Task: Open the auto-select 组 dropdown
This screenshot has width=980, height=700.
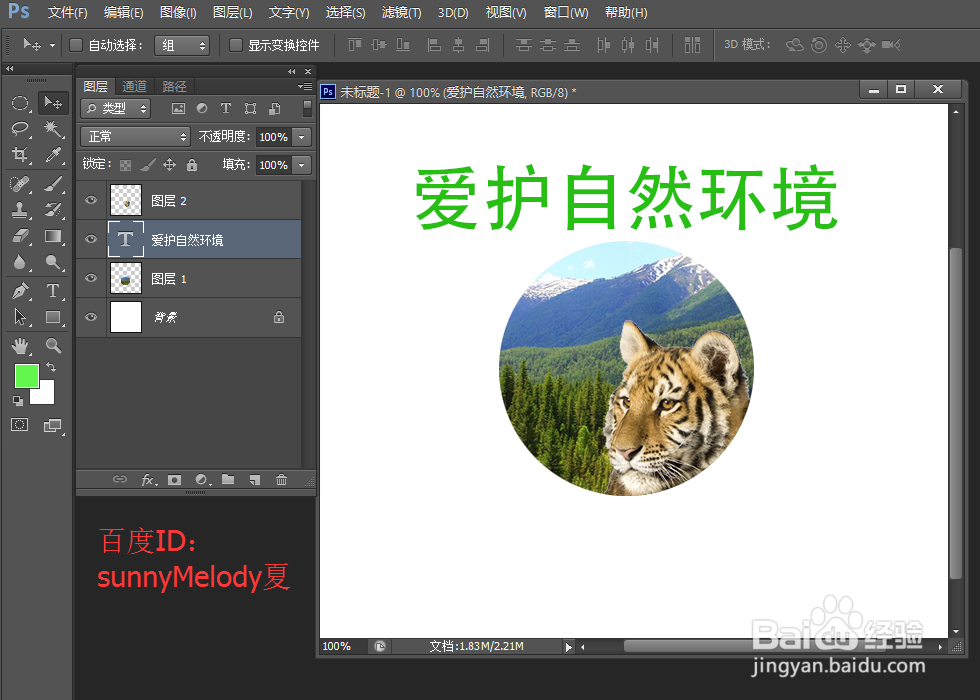Action: tap(181, 45)
